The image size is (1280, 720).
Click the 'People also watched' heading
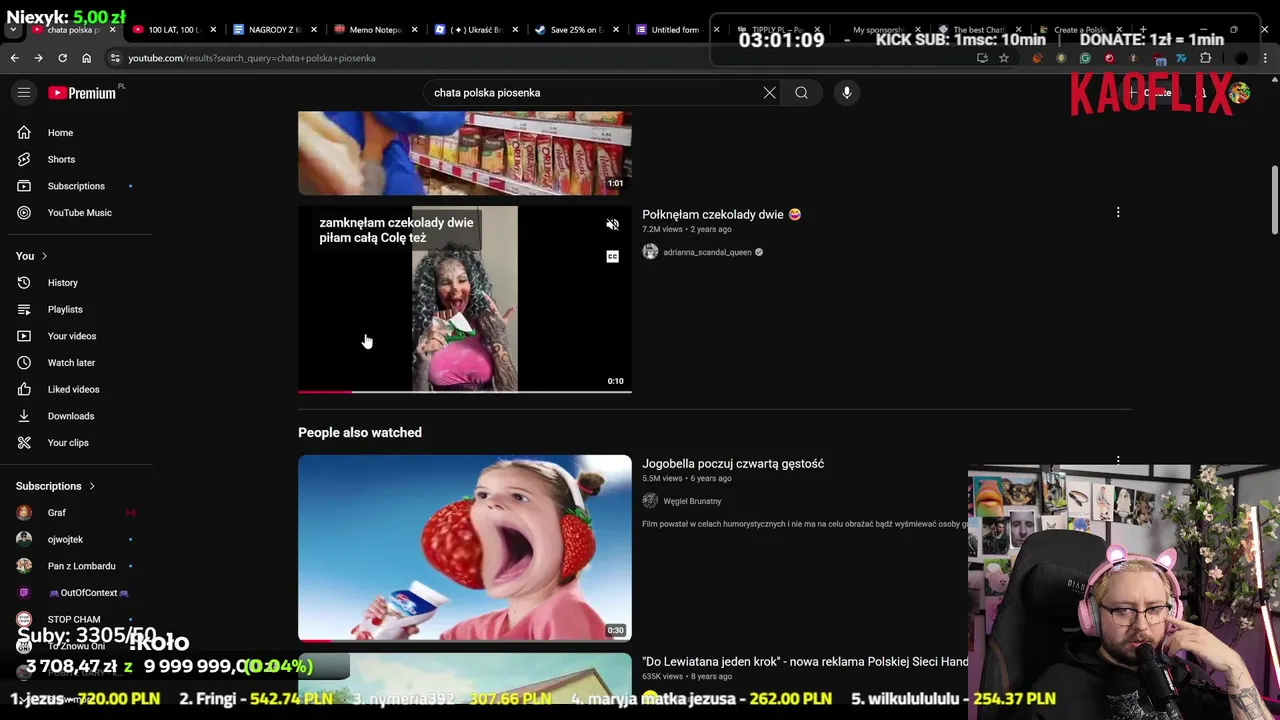point(360,433)
